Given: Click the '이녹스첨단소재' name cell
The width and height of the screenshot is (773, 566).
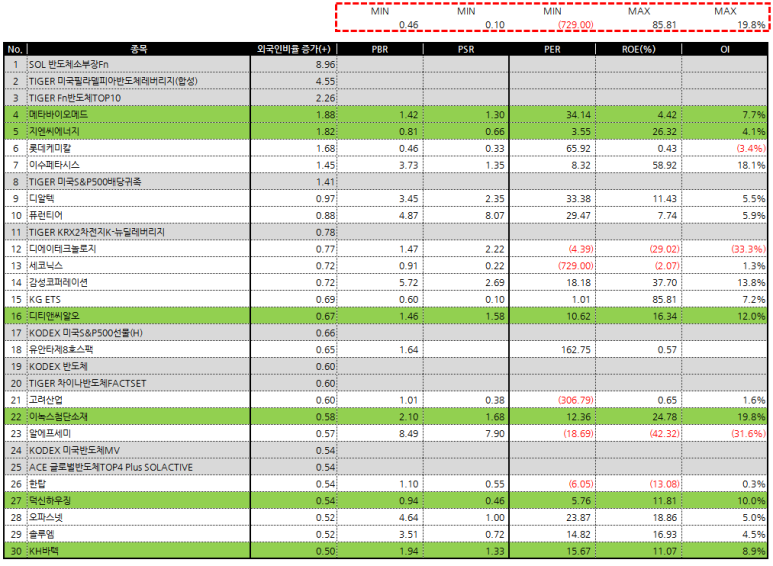Looking at the screenshot, I should tap(139, 417).
